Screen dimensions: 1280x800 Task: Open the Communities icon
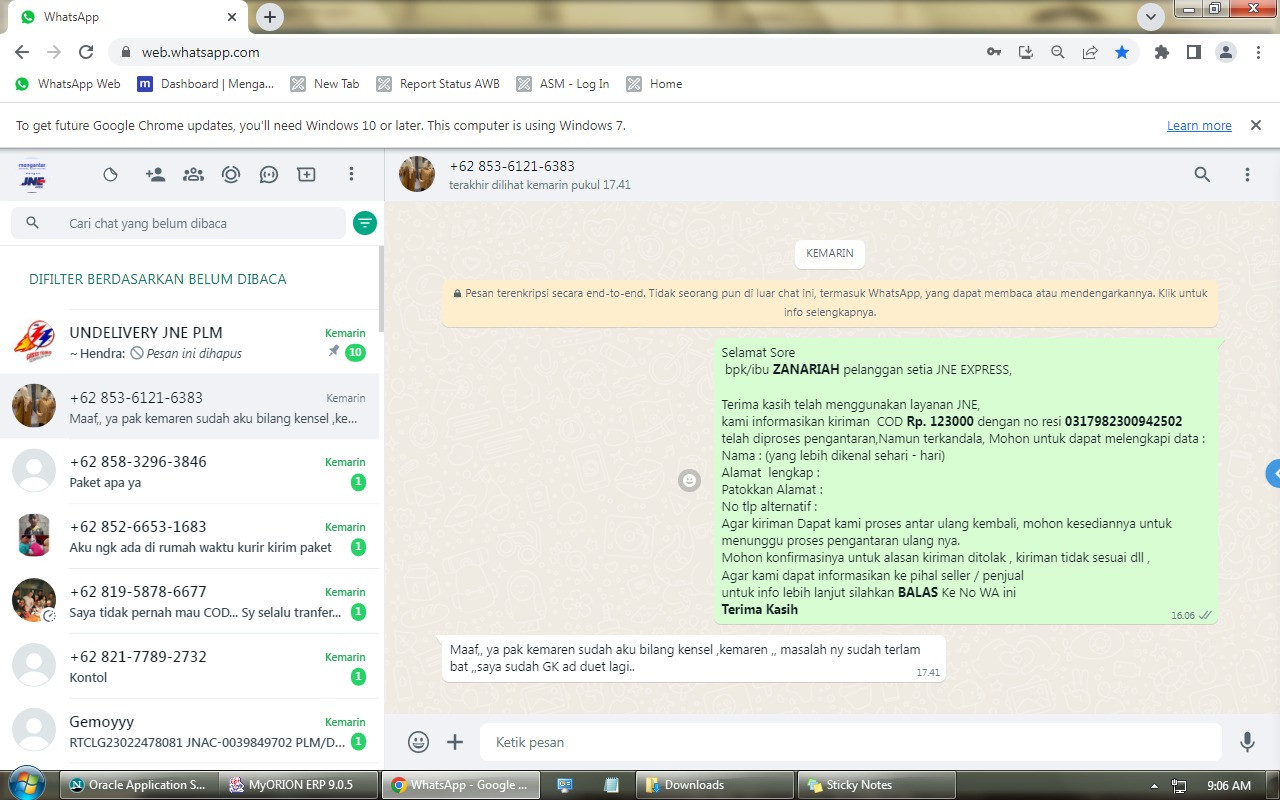tap(193, 174)
